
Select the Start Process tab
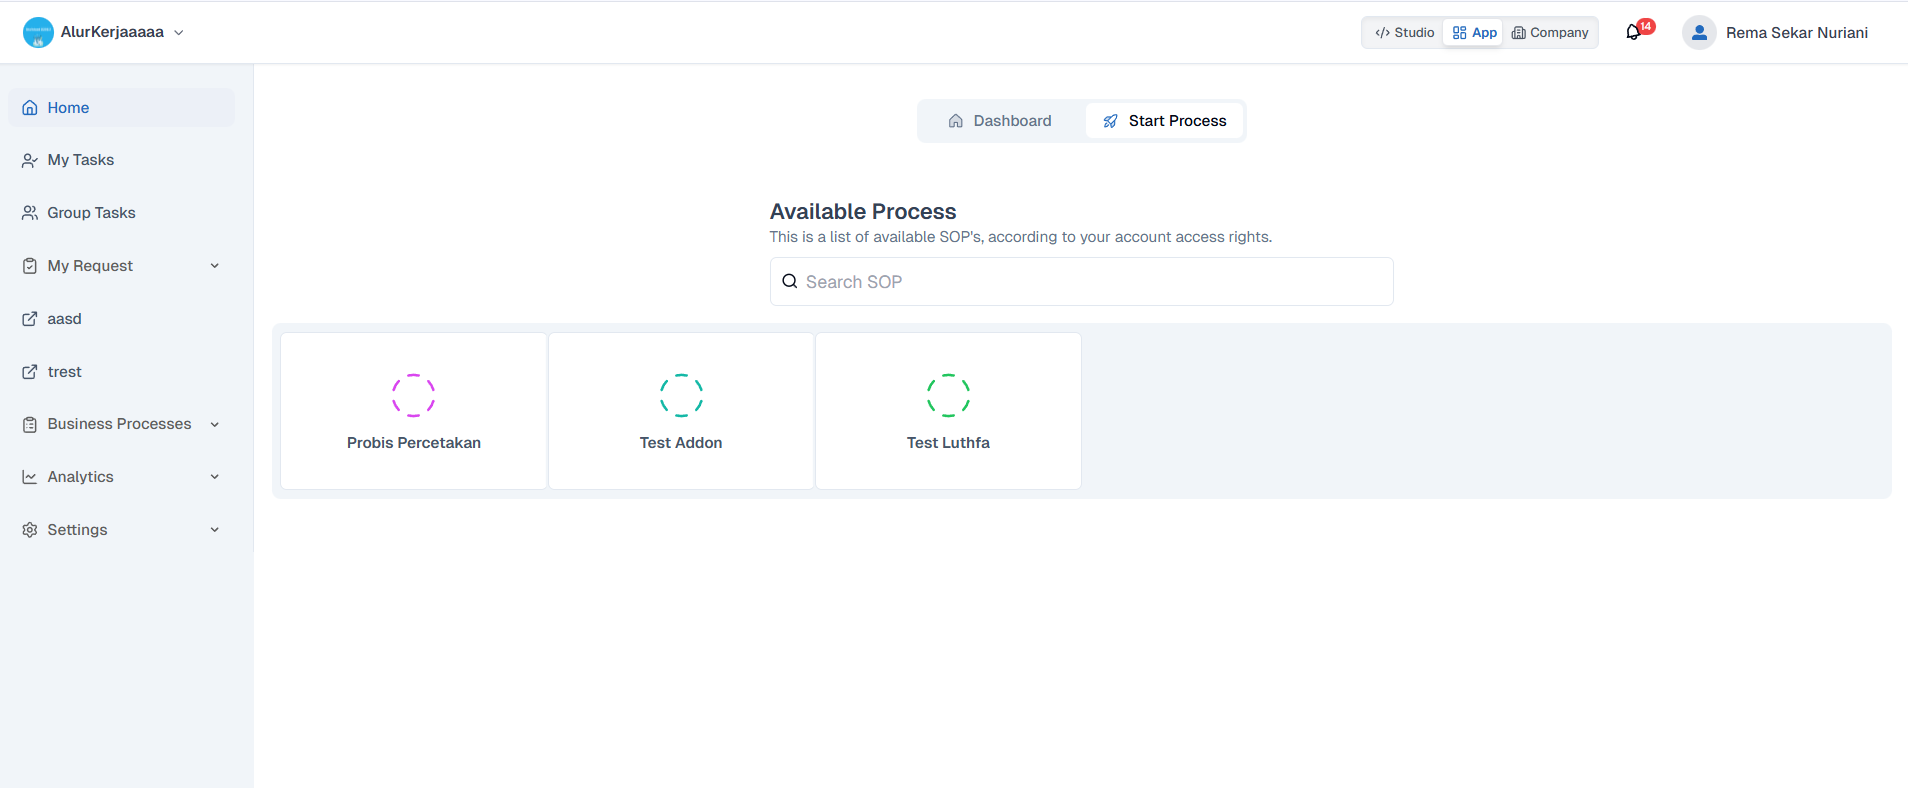(1164, 121)
